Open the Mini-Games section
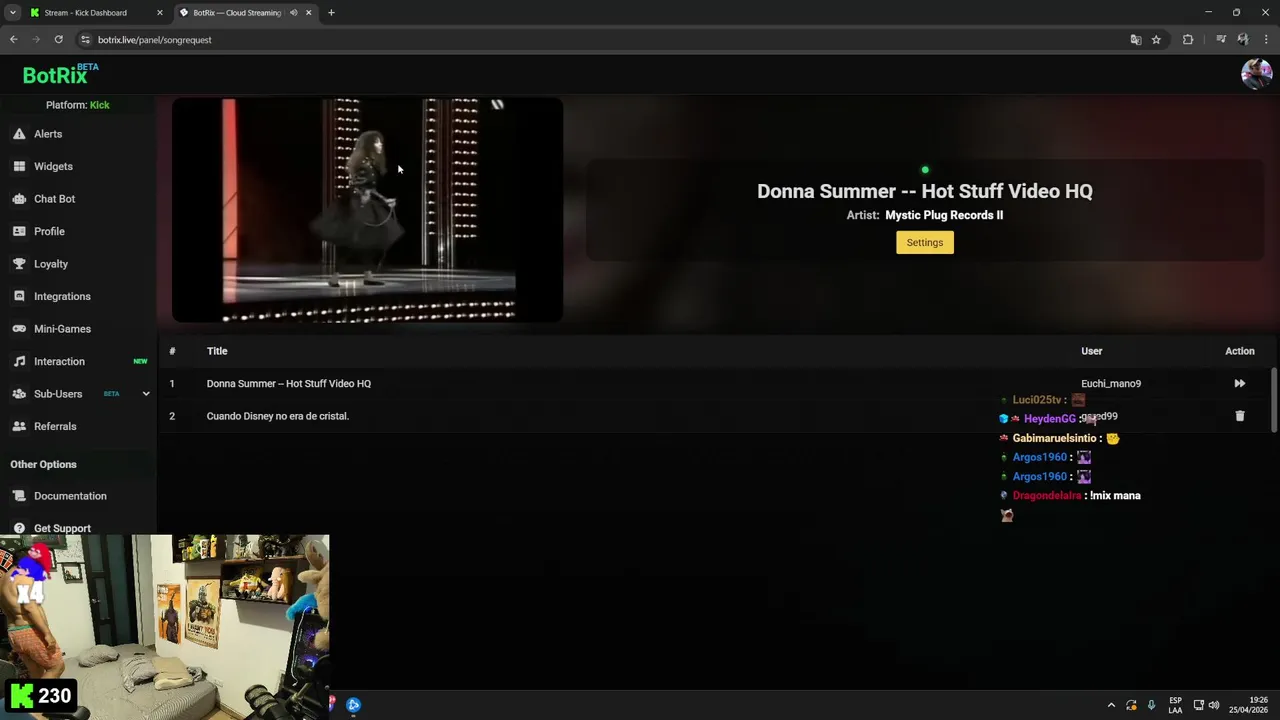Image resolution: width=1280 pixels, height=720 pixels. [x=62, y=329]
